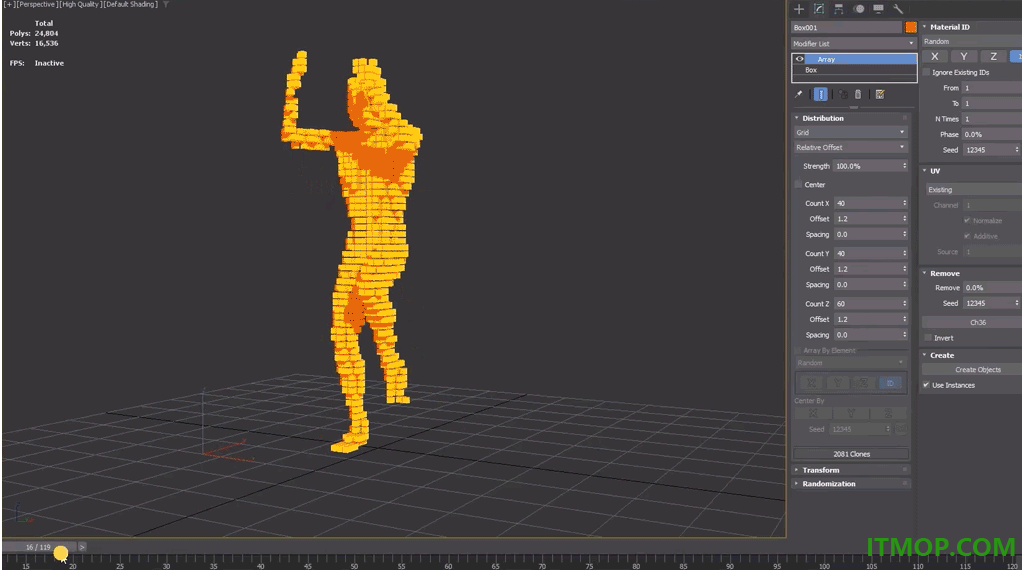This screenshot has height=570, width=1025.
Task: Click the Make Unique icon
Action: (x=843, y=94)
